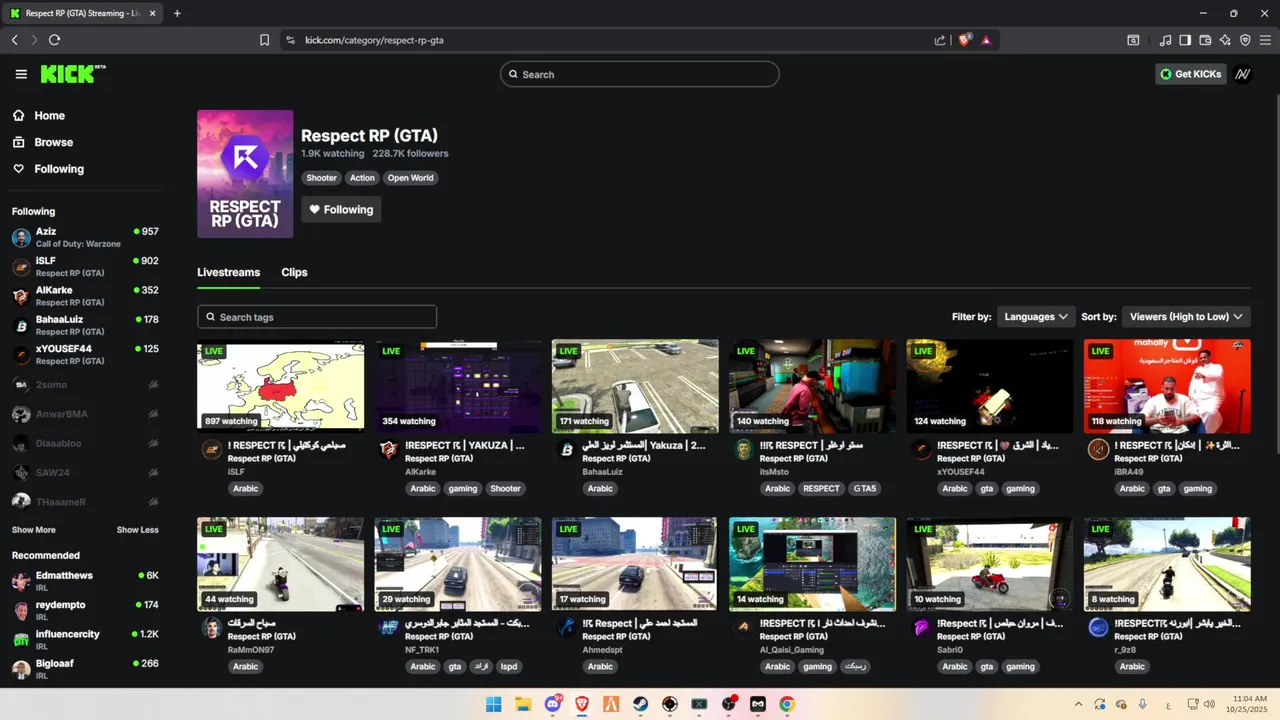This screenshot has height=720, width=1280.
Task: Open the Languages filter dropdown
Action: click(1036, 317)
